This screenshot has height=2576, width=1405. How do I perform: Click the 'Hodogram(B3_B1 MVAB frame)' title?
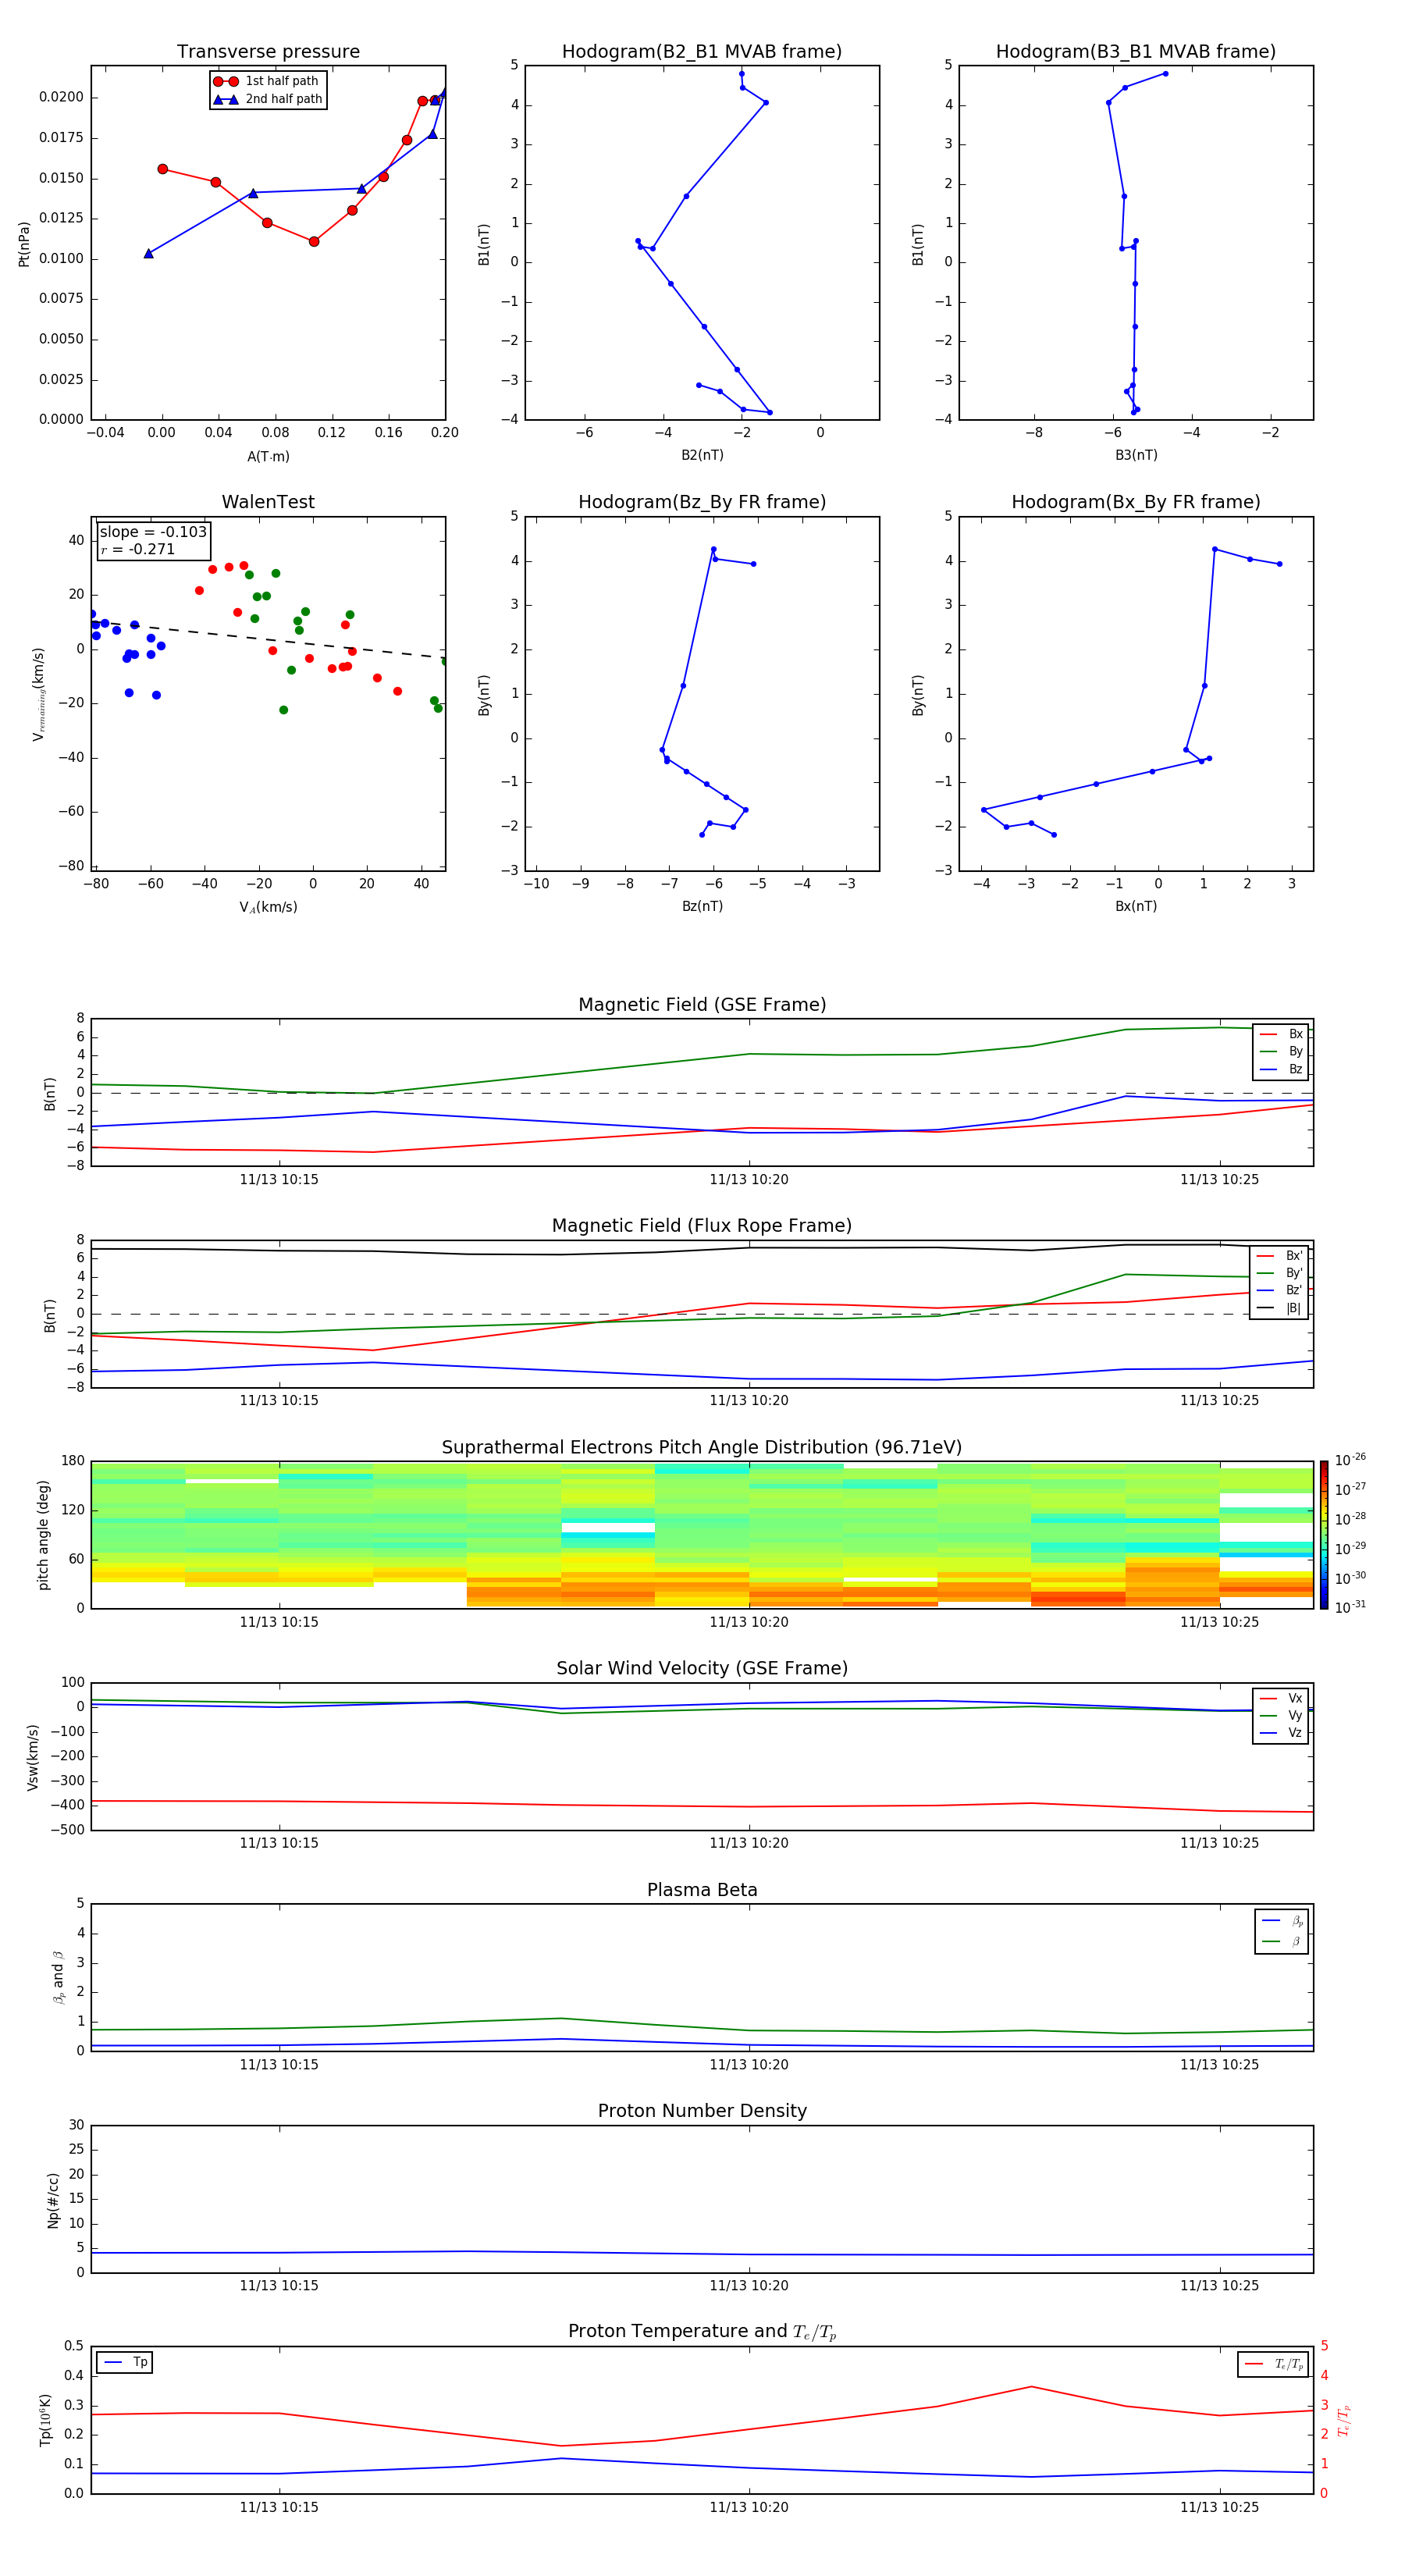pos(1136,52)
